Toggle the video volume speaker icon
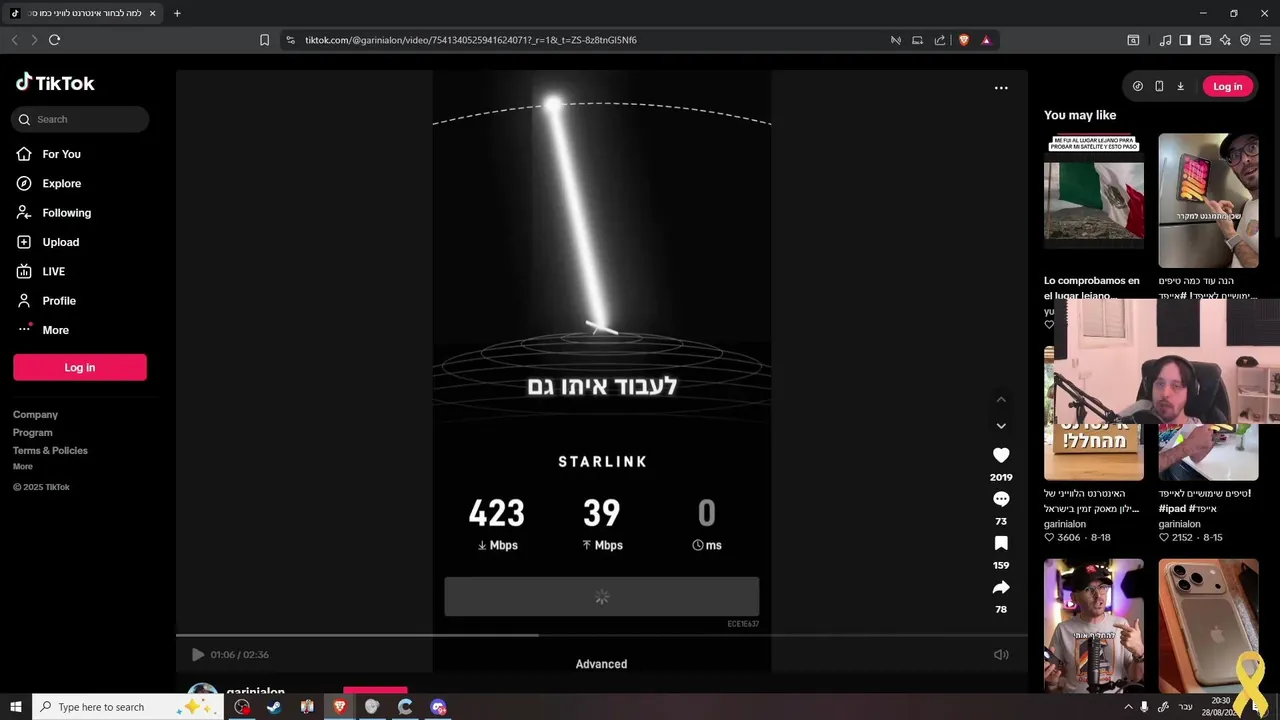 1001,654
